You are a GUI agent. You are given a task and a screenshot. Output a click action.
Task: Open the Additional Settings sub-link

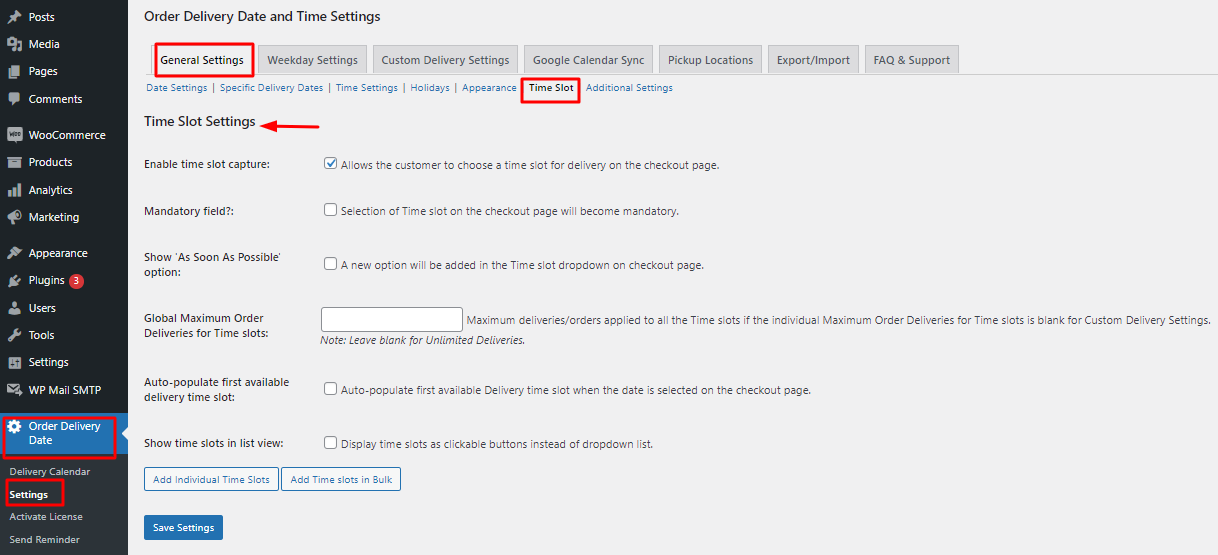tap(629, 88)
